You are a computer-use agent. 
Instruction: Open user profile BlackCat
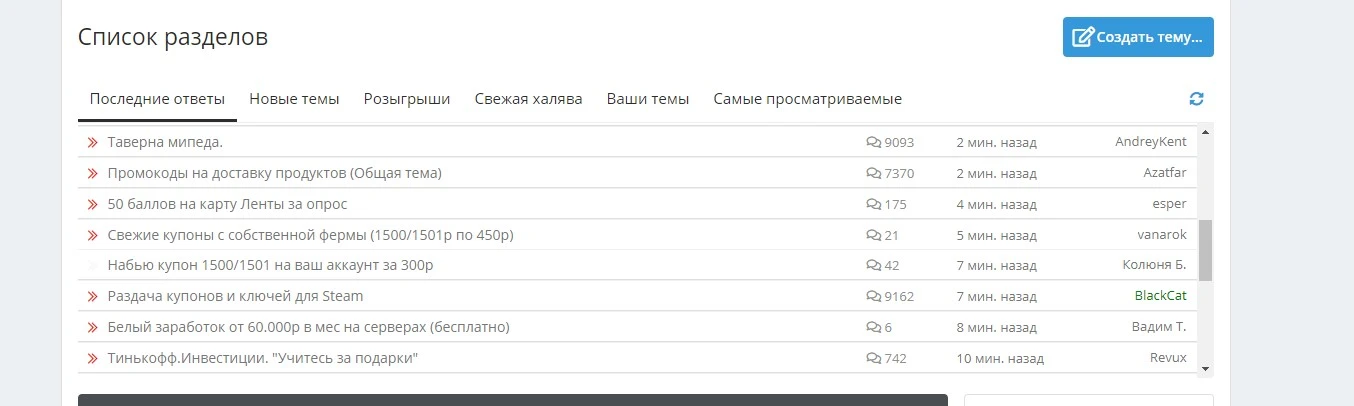(1160, 296)
